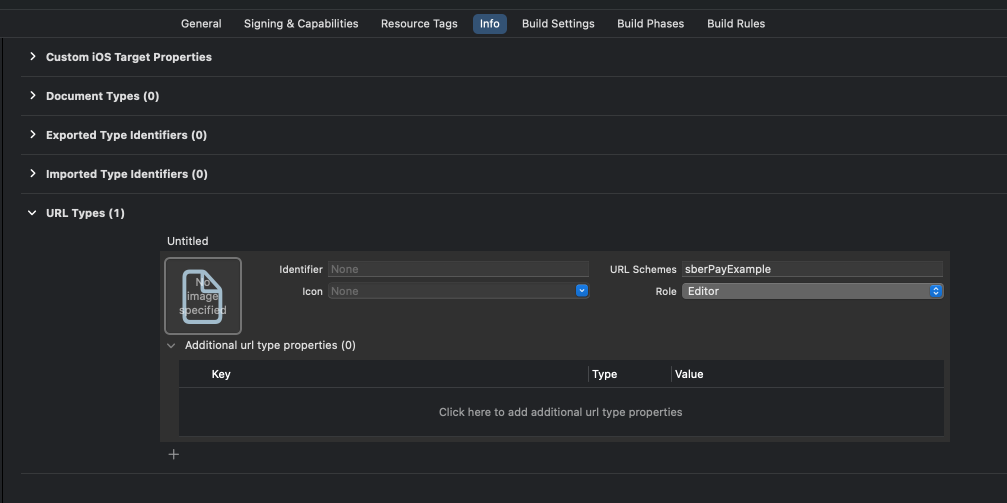Expand the Document Types section
The image size is (1007, 503).
click(x=33, y=96)
